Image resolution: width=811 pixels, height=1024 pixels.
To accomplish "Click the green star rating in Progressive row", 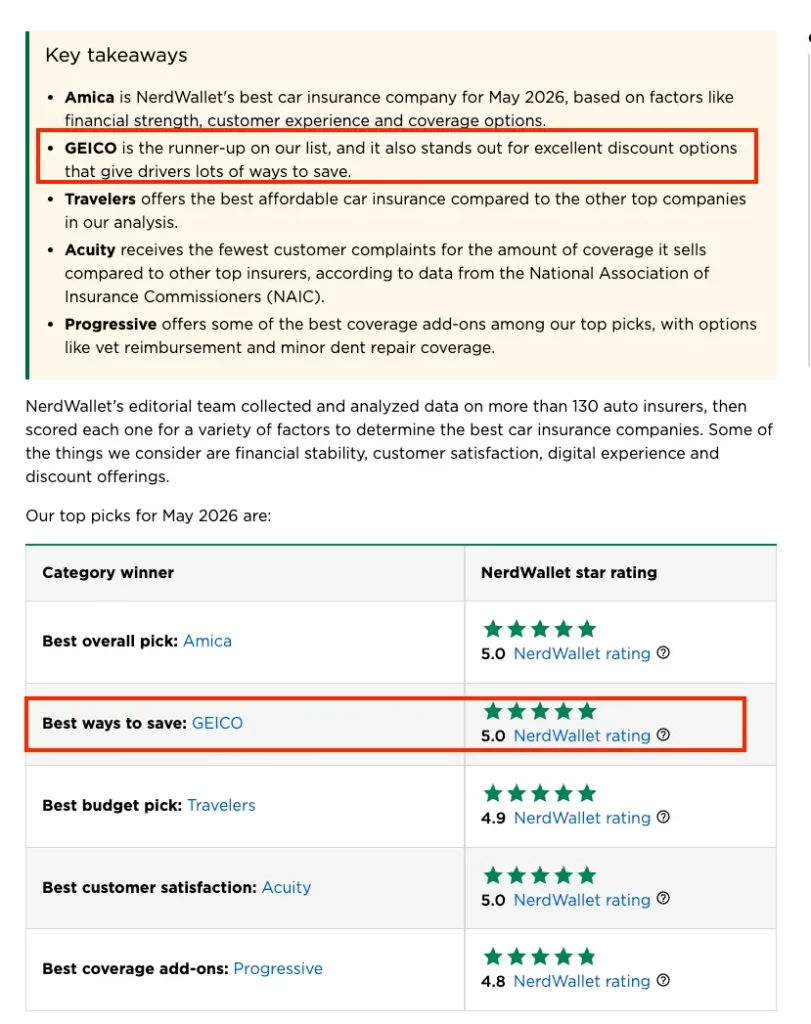I will [x=540, y=957].
